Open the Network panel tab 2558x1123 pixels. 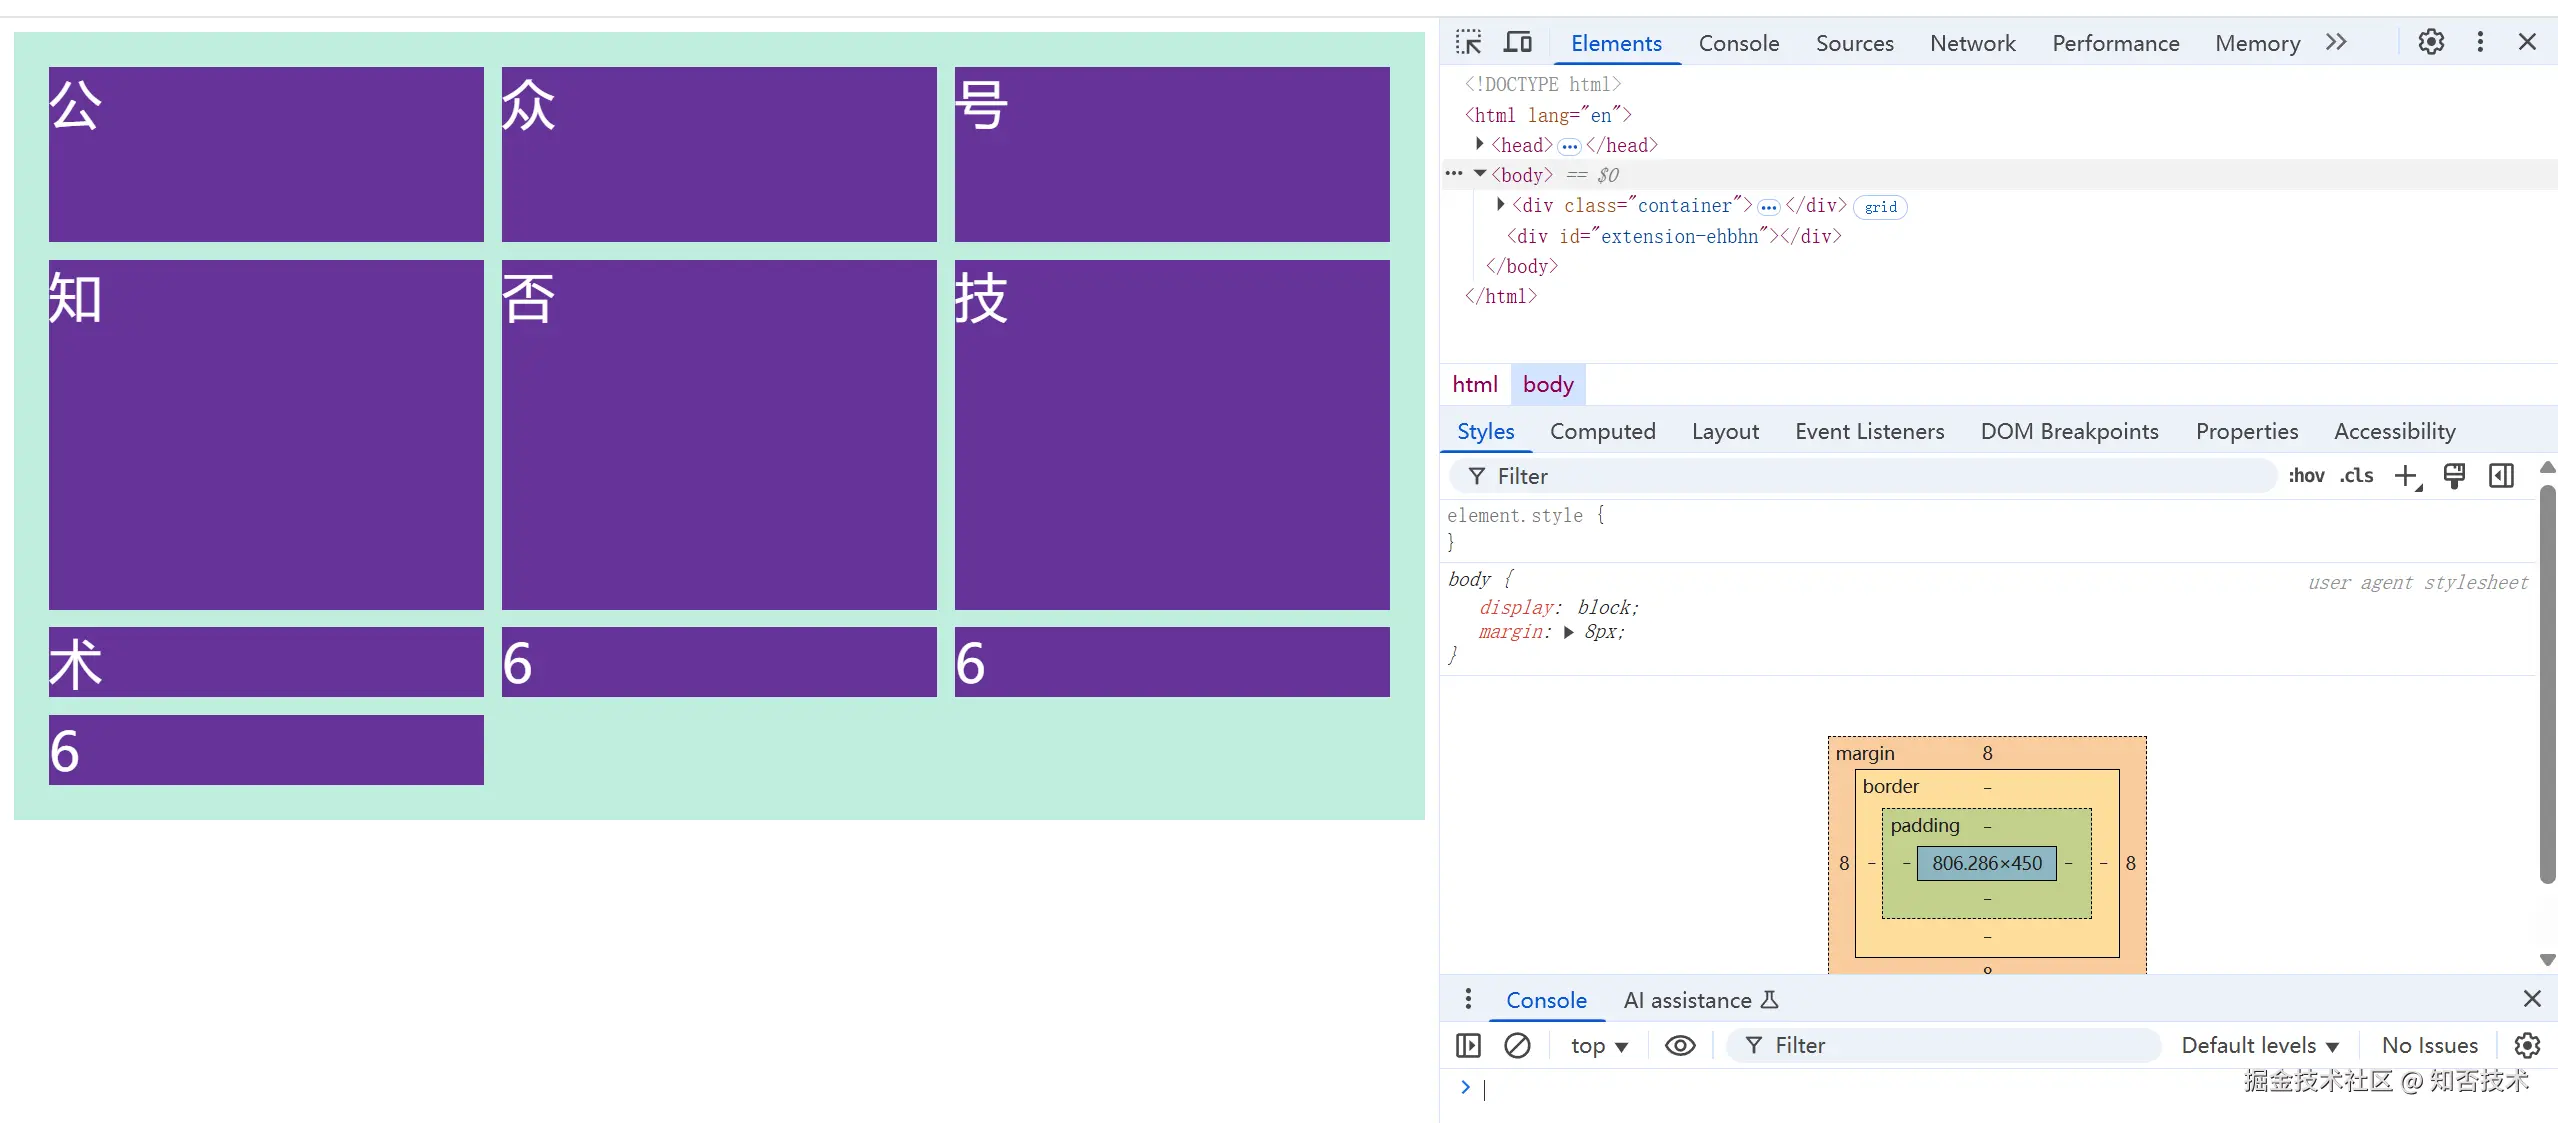[1972, 43]
